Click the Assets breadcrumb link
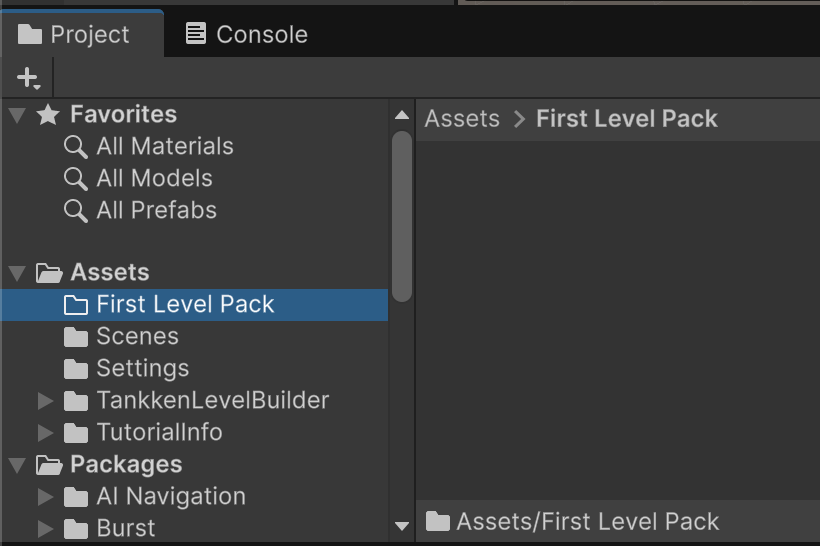Screen dimensions: 820x546 462,119
